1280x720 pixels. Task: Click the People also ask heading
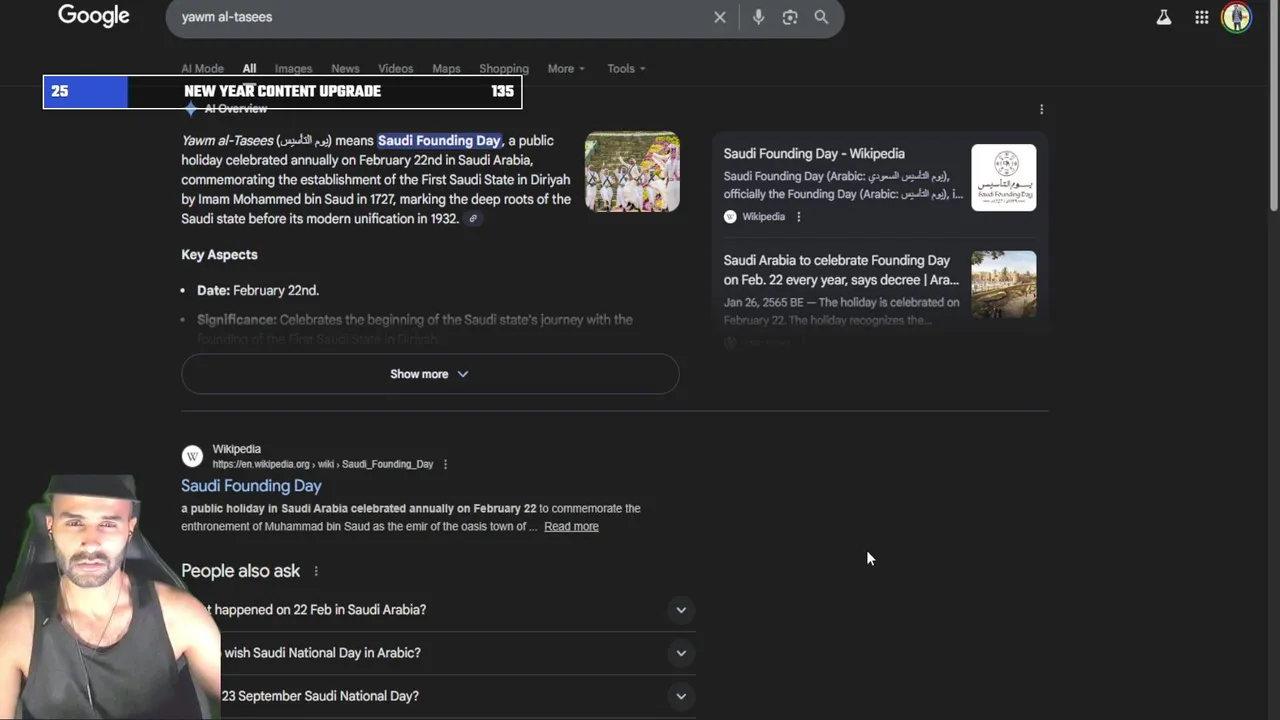240,571
